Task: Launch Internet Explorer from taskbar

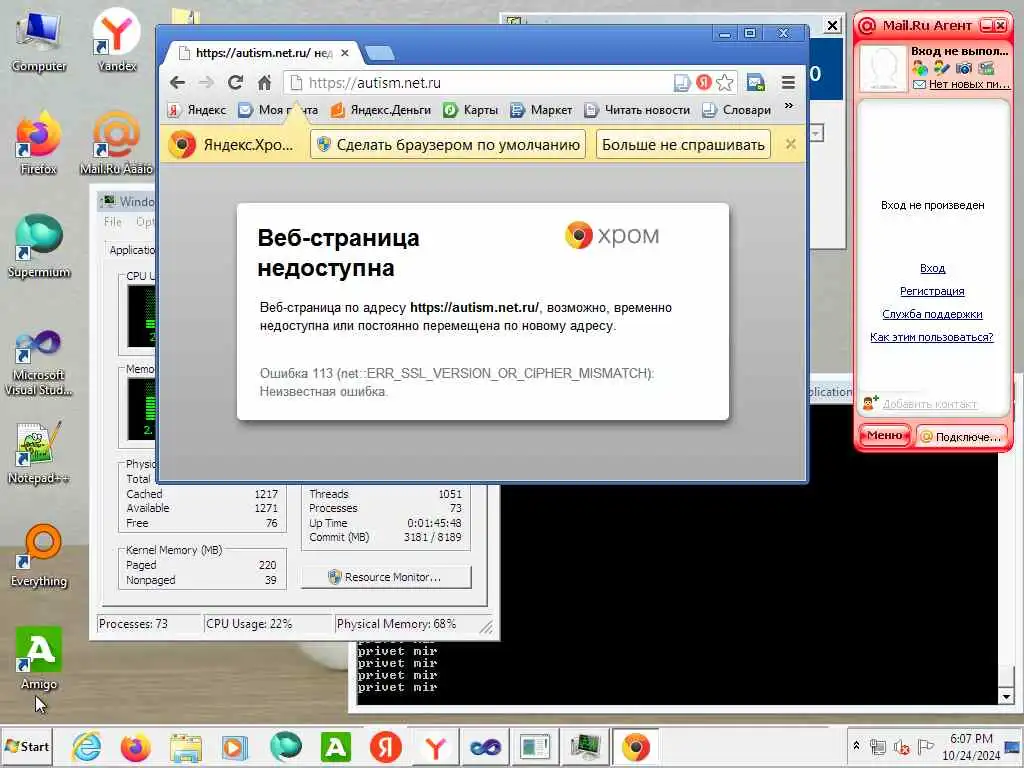Action: 86,747
